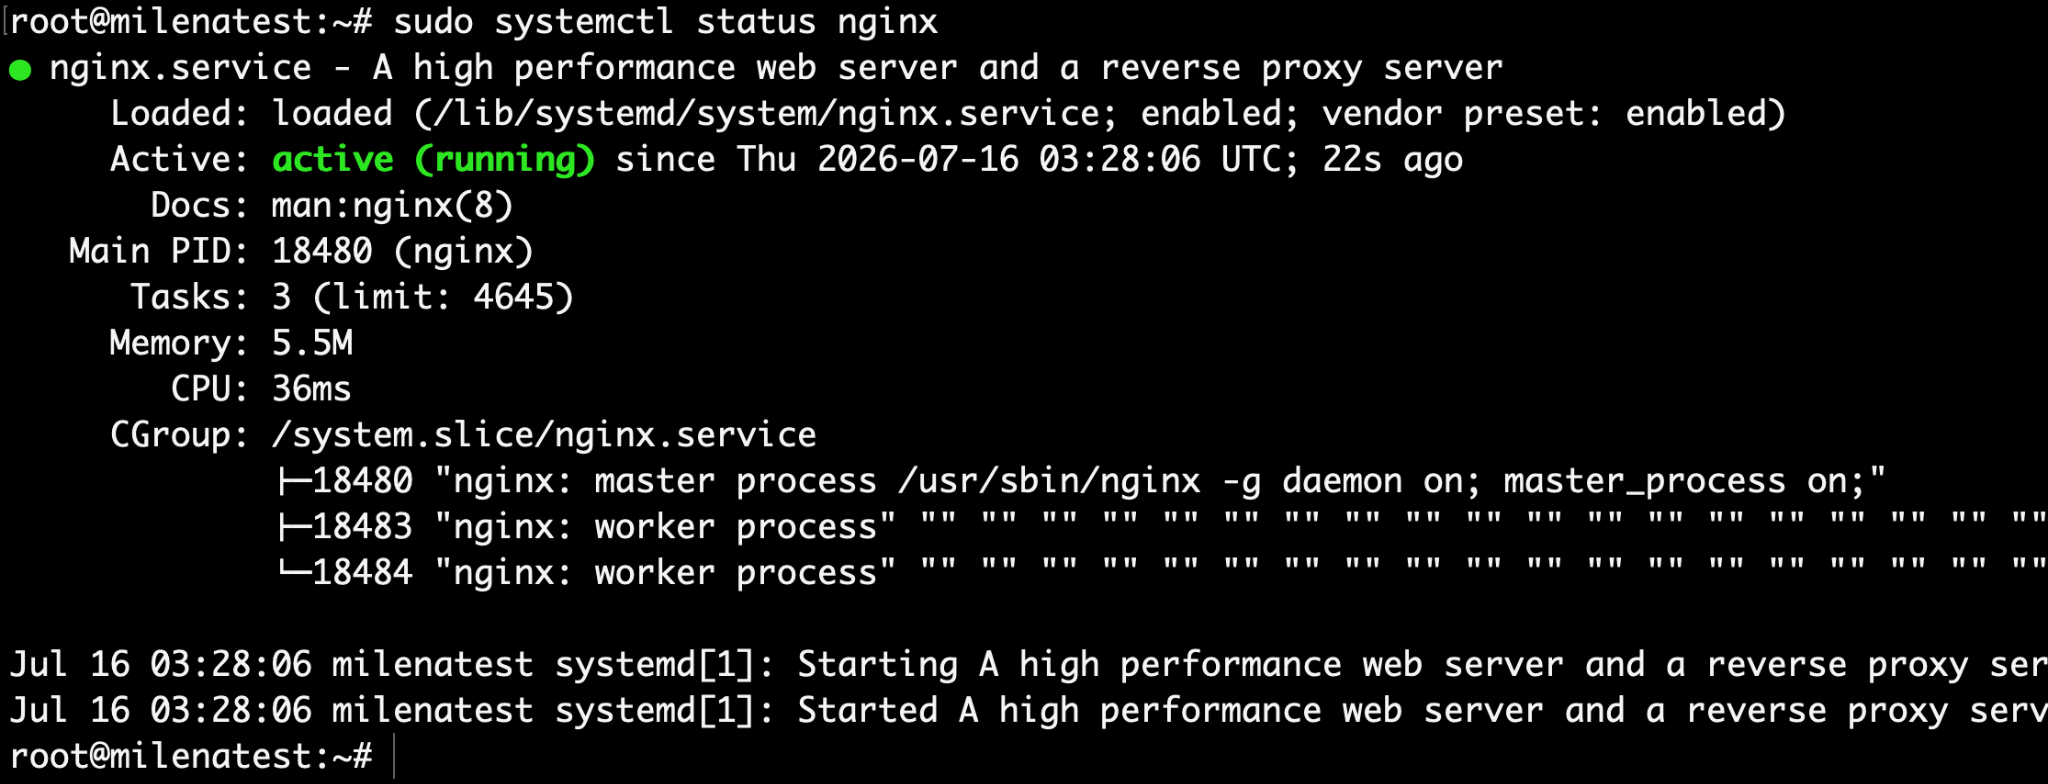Click the Memory value 5.5M

point(312,343)
